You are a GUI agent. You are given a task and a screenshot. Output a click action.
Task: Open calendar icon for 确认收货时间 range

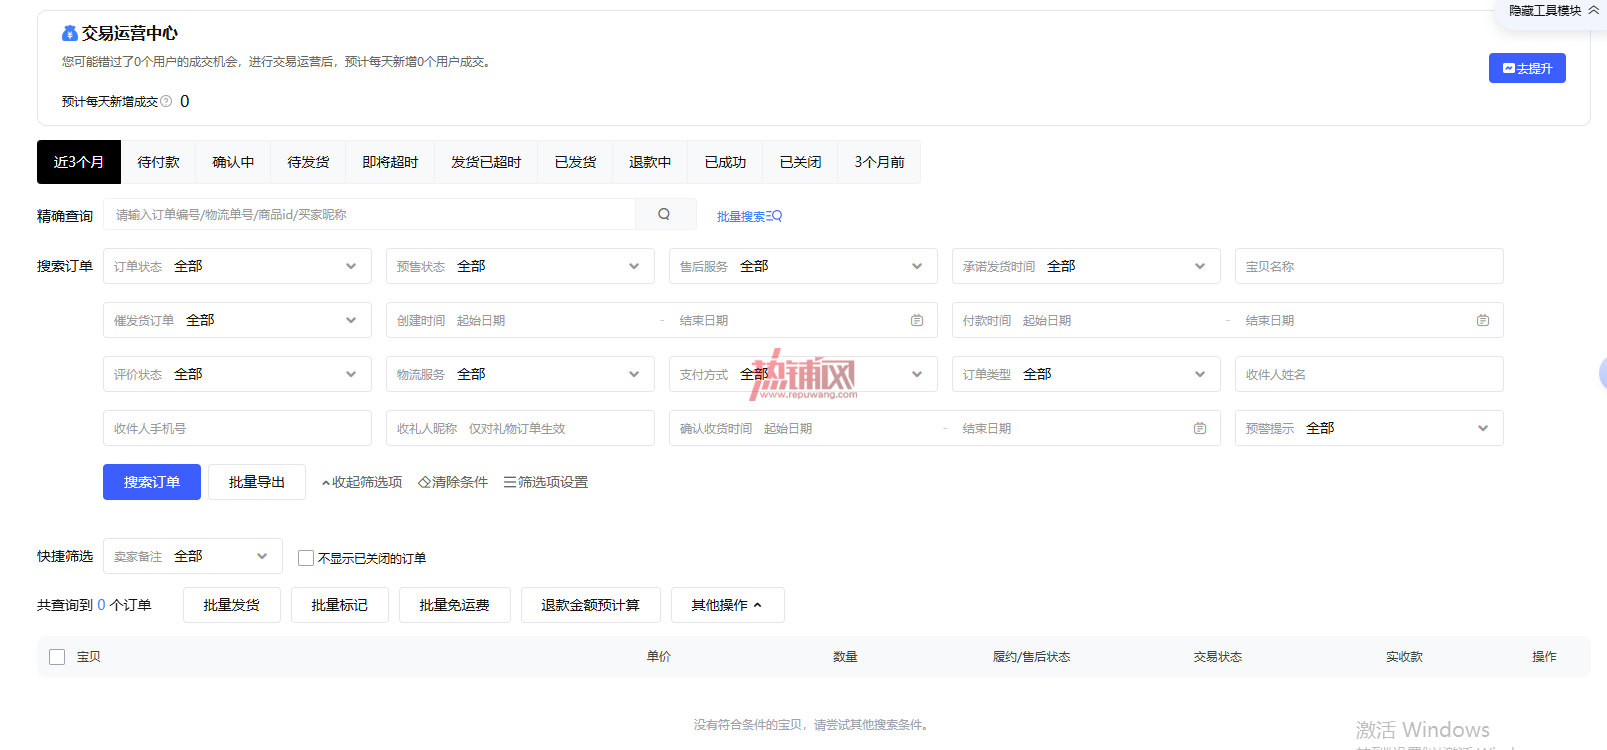pyautogui.click(x=1200, y=428)
